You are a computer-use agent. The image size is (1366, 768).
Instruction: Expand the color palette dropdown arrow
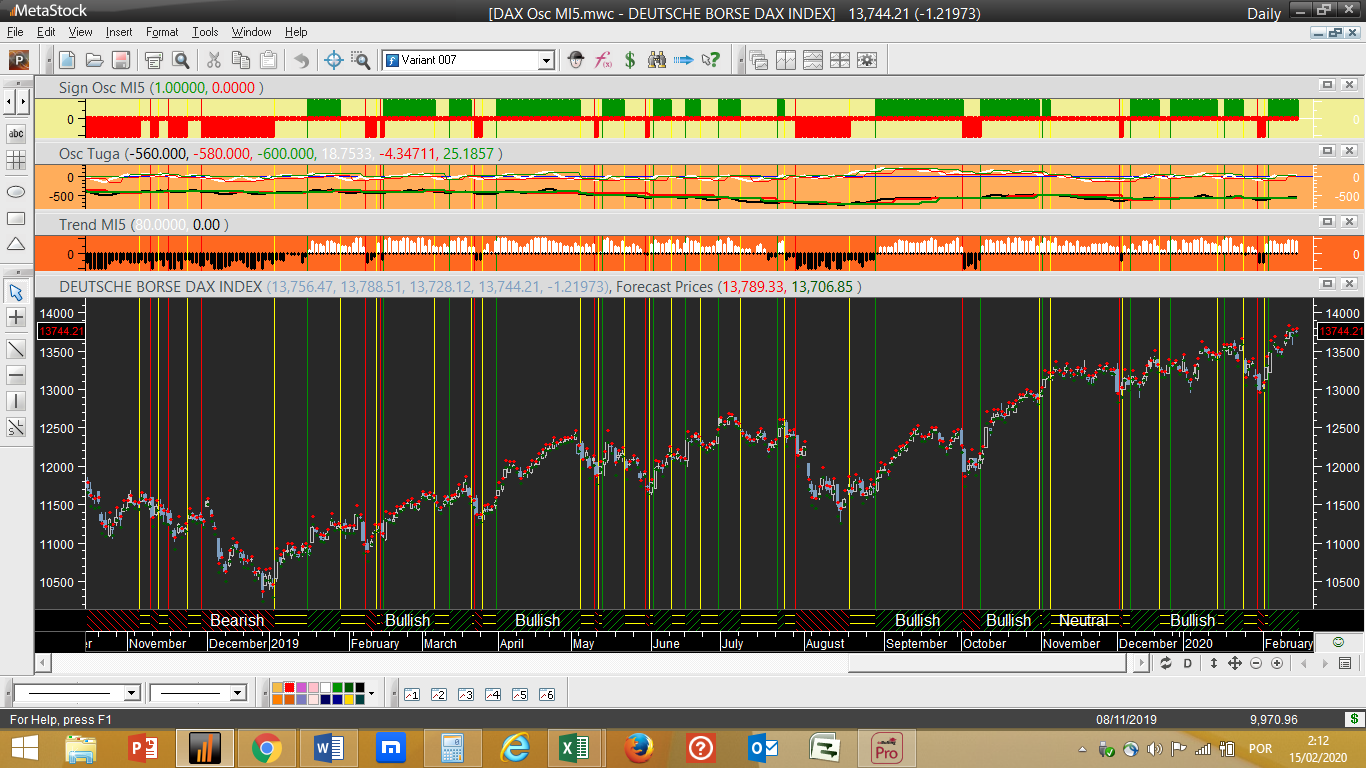point(371,693)
